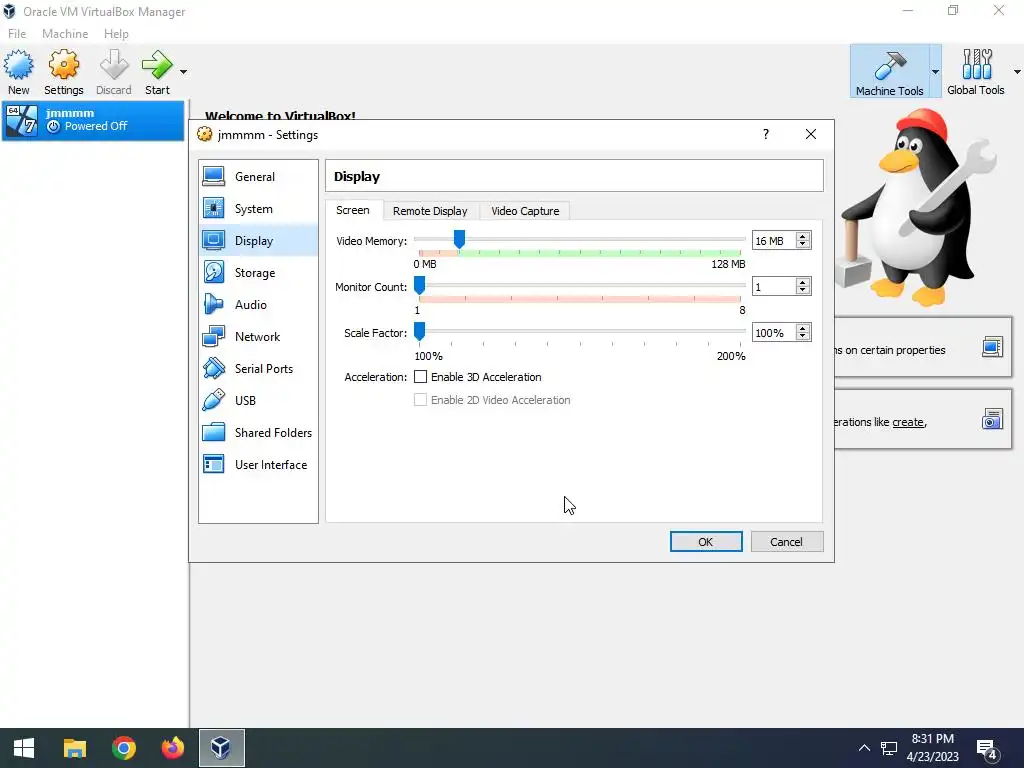This screenshot has height=768, width=1024.
Task: Click the VirtualBox taskbar icon
Action: (221, 748)
